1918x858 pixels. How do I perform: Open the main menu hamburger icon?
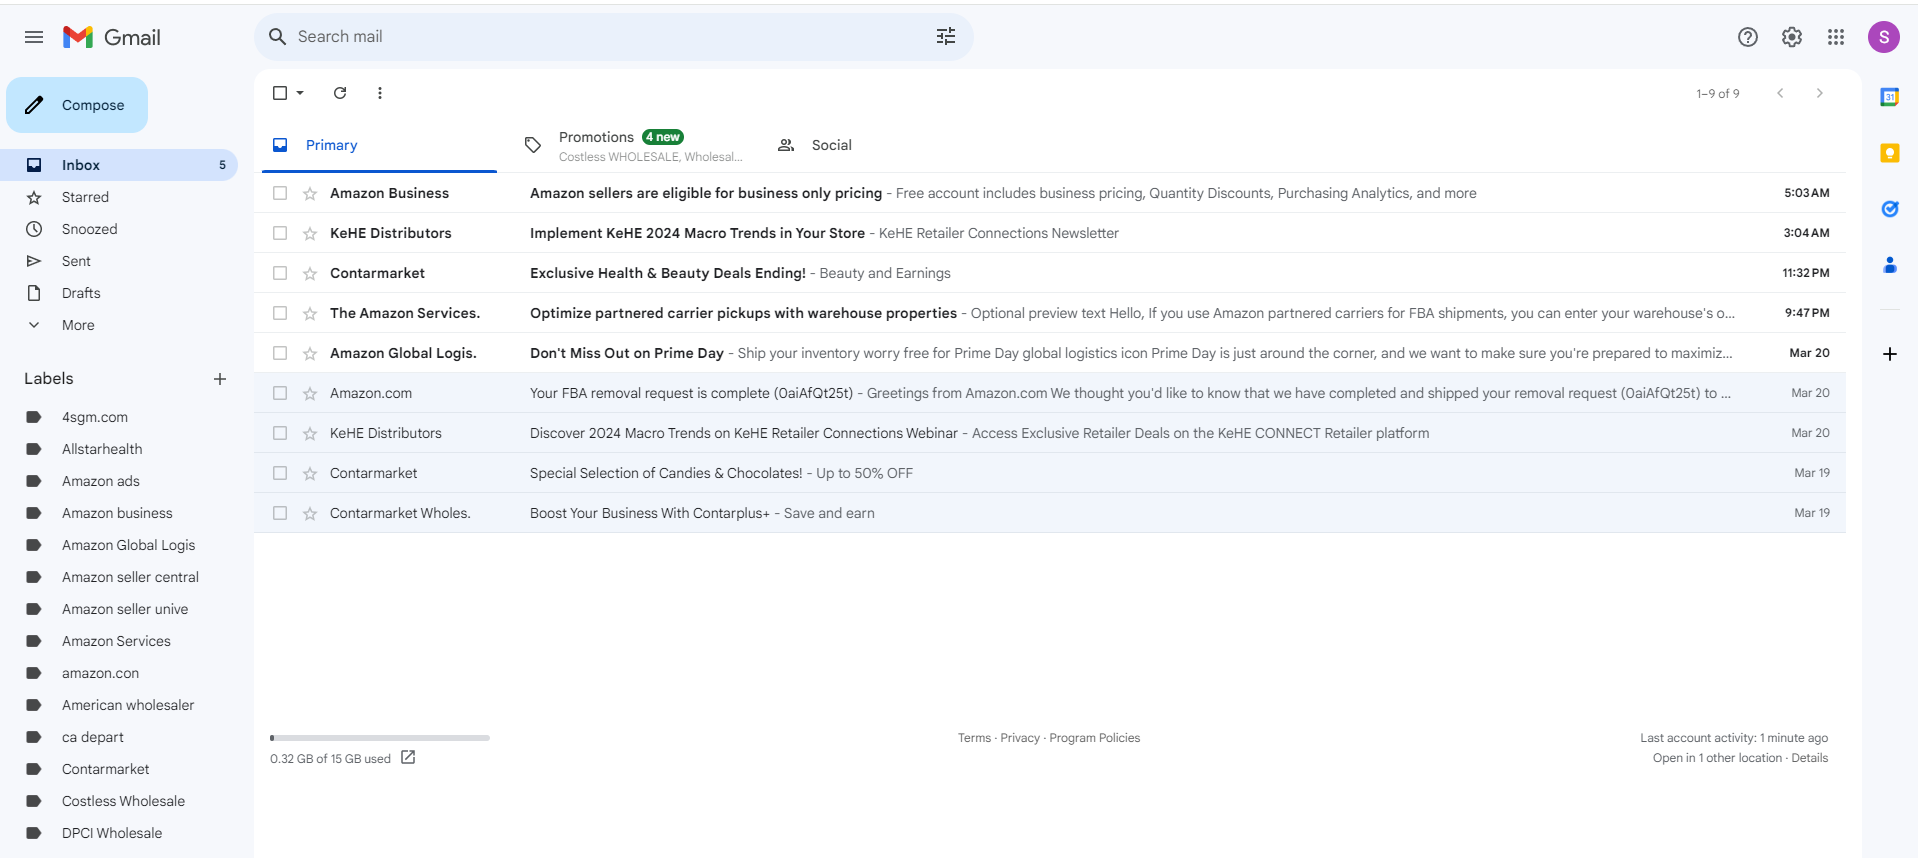pyautogui.click(x=34, y=37)
